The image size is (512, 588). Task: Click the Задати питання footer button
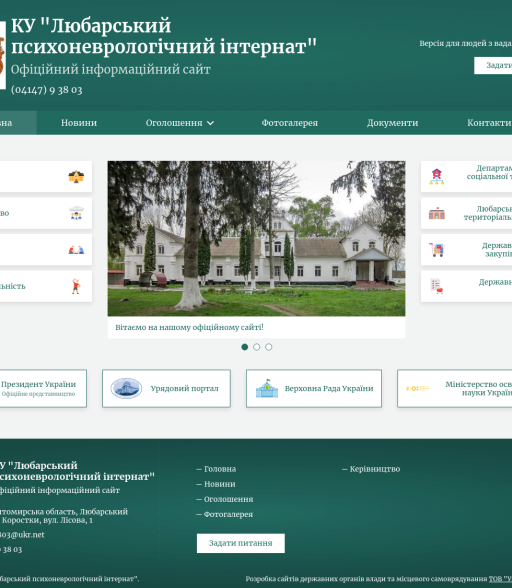click(x=241, y=543)
